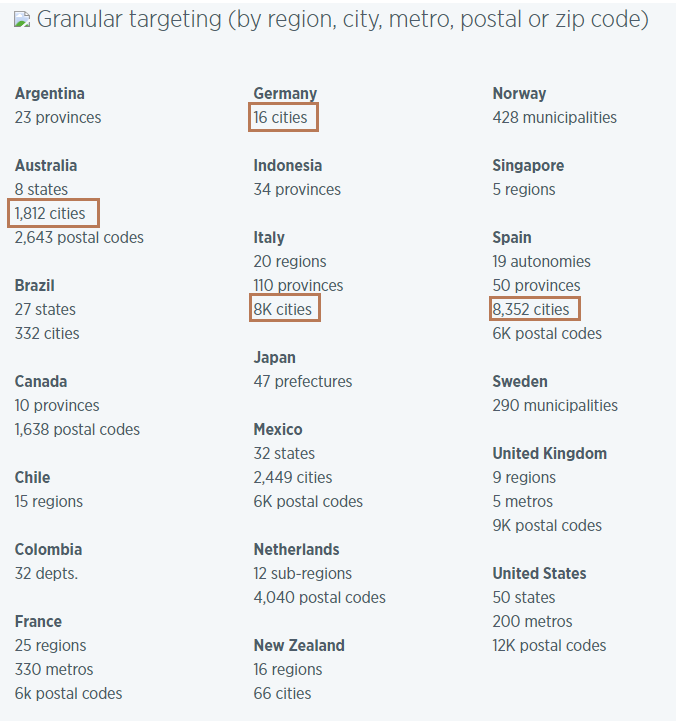This screenshot has width=676, height=721.
Task: Select Brazil's 332 cities line
Action: (47, 334)
